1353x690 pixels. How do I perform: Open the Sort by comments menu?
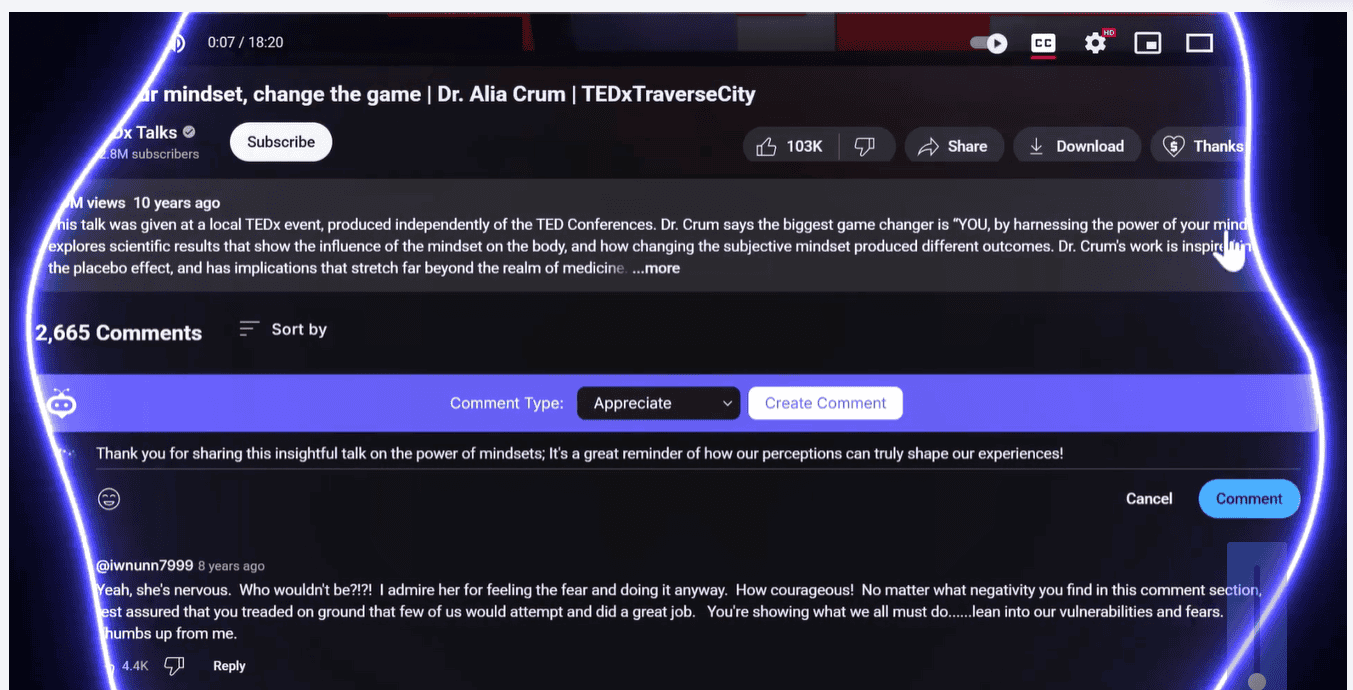click(284, 329)
